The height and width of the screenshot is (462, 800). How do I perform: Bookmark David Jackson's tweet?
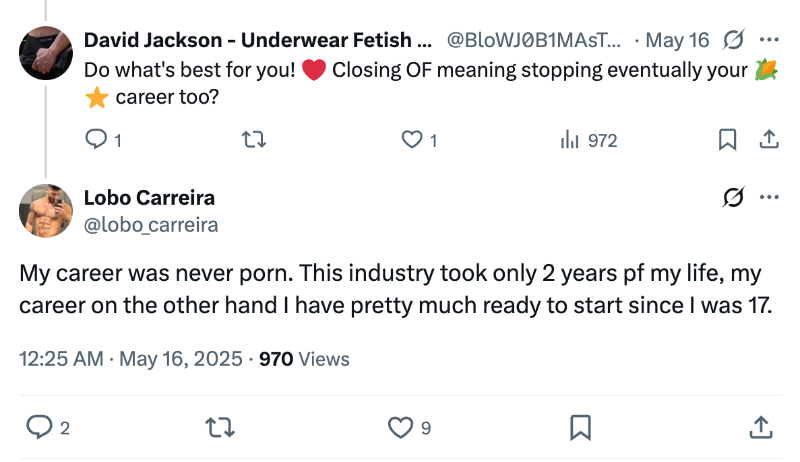[728, 141]
